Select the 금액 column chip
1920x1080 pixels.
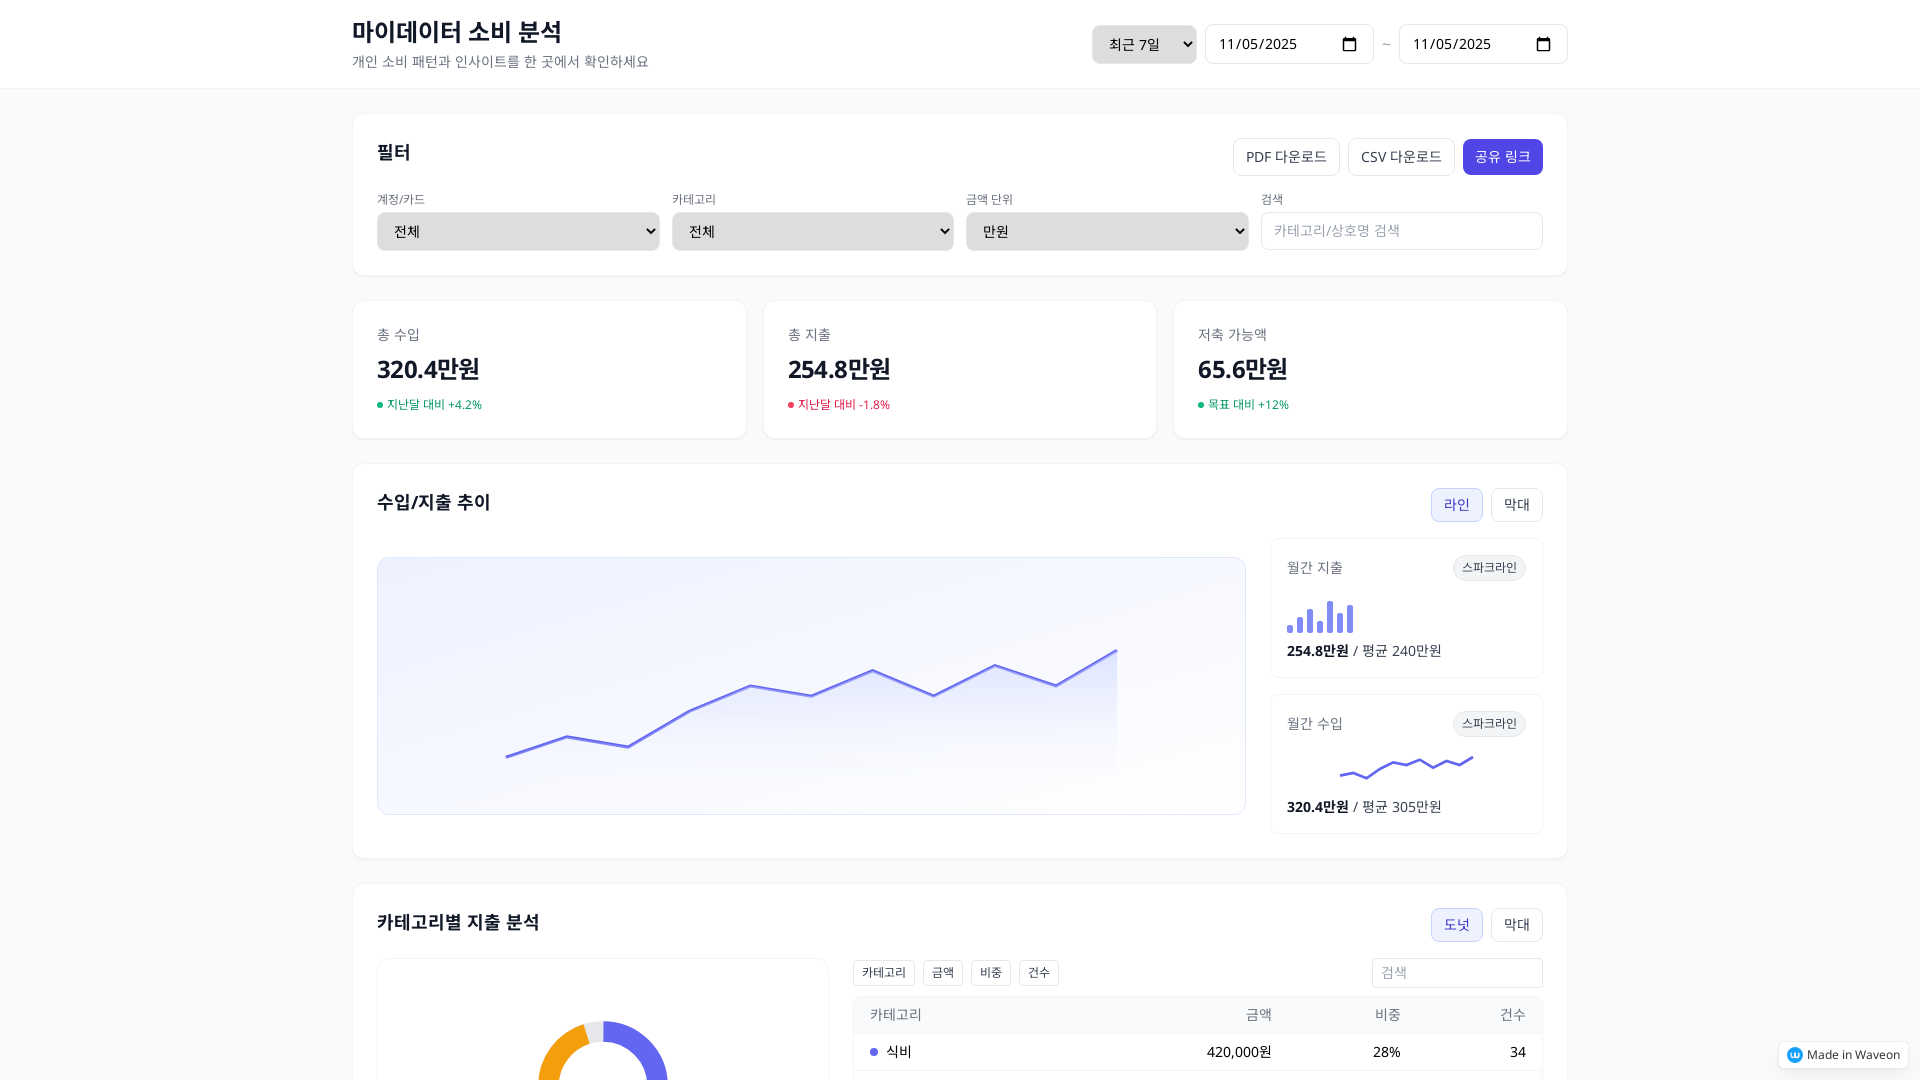942,972
